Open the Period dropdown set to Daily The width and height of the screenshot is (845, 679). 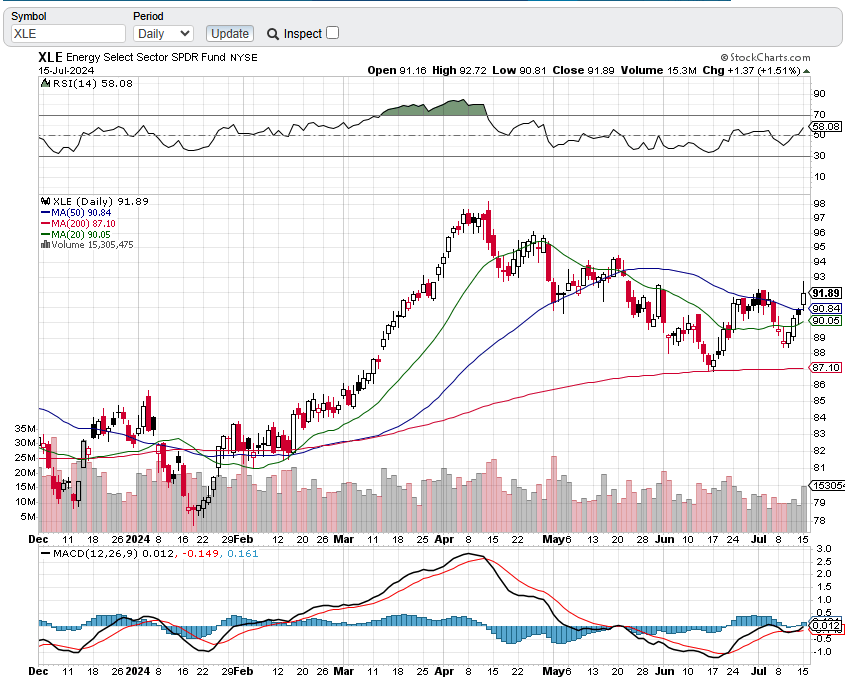click(x=163, y=33)
